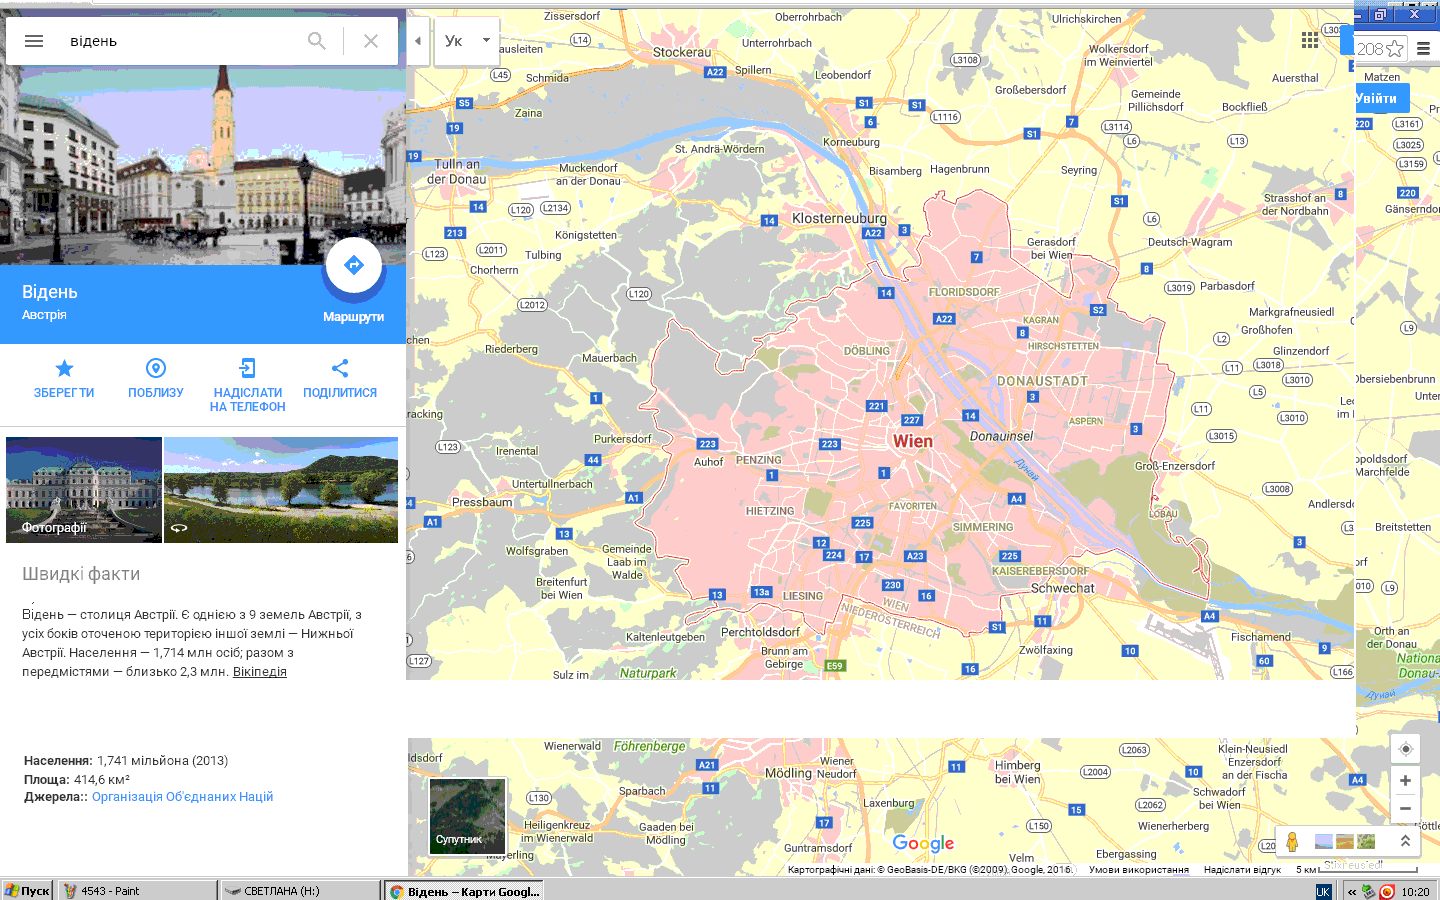Switch to the 4543 - Paint taskbar window
Image resolution: width=1440 pixels, height=900 pixels.
(x=137, y=890)
